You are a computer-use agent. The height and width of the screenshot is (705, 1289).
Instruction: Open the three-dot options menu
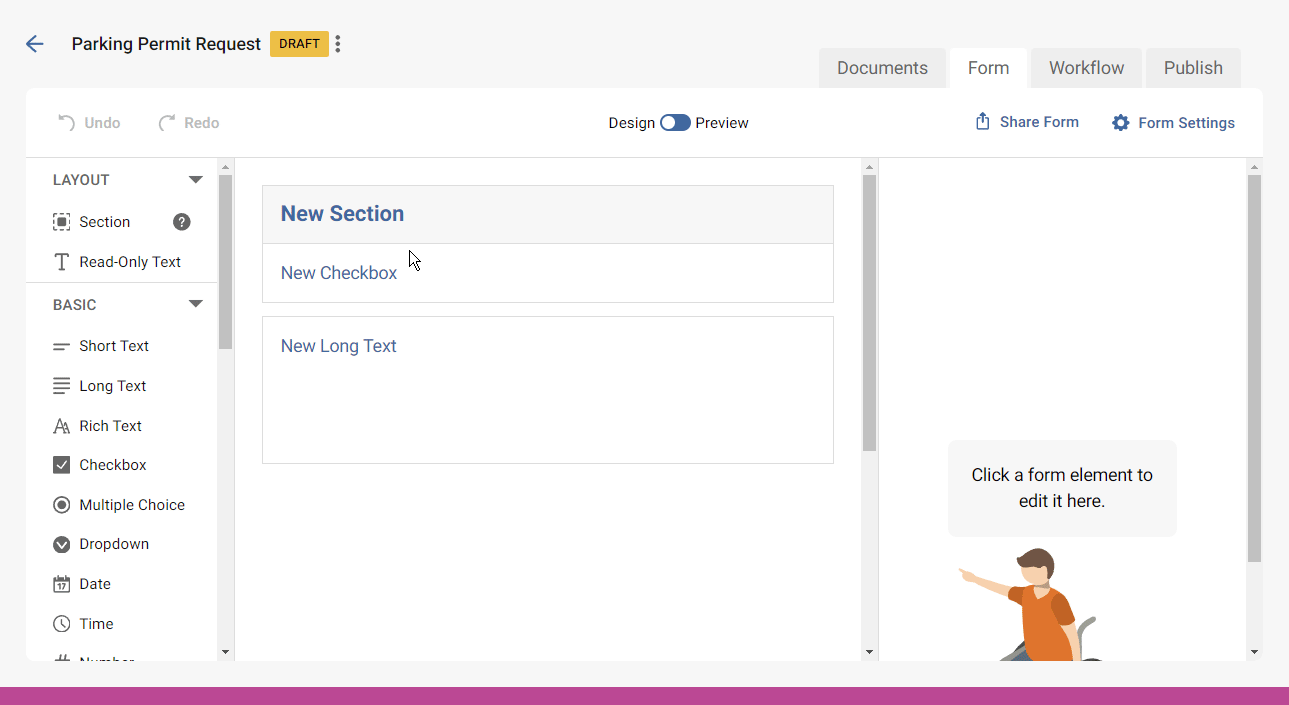coord(338,44)
